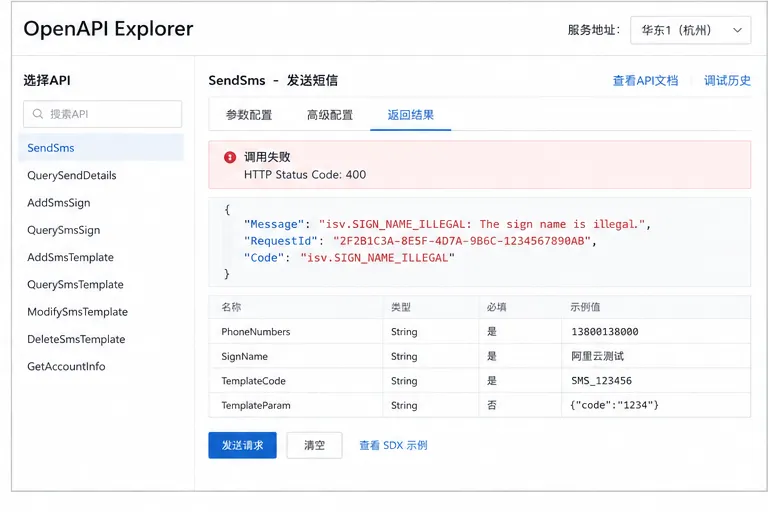Screen dimensions: 768x512
Task: Open the 服务地址 region dropdown 华东1（杭州）
Action: pos(690,30)
